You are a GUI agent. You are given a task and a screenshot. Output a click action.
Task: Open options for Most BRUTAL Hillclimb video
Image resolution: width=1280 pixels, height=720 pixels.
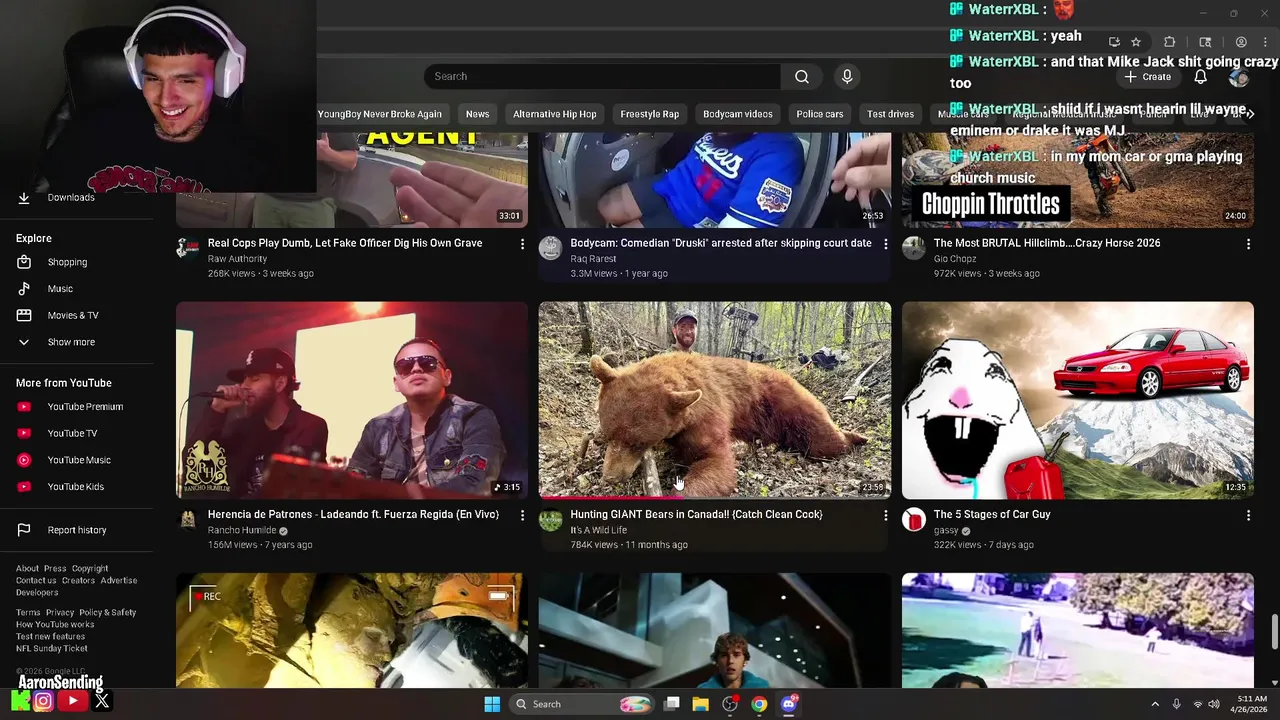click(1248, 244)
